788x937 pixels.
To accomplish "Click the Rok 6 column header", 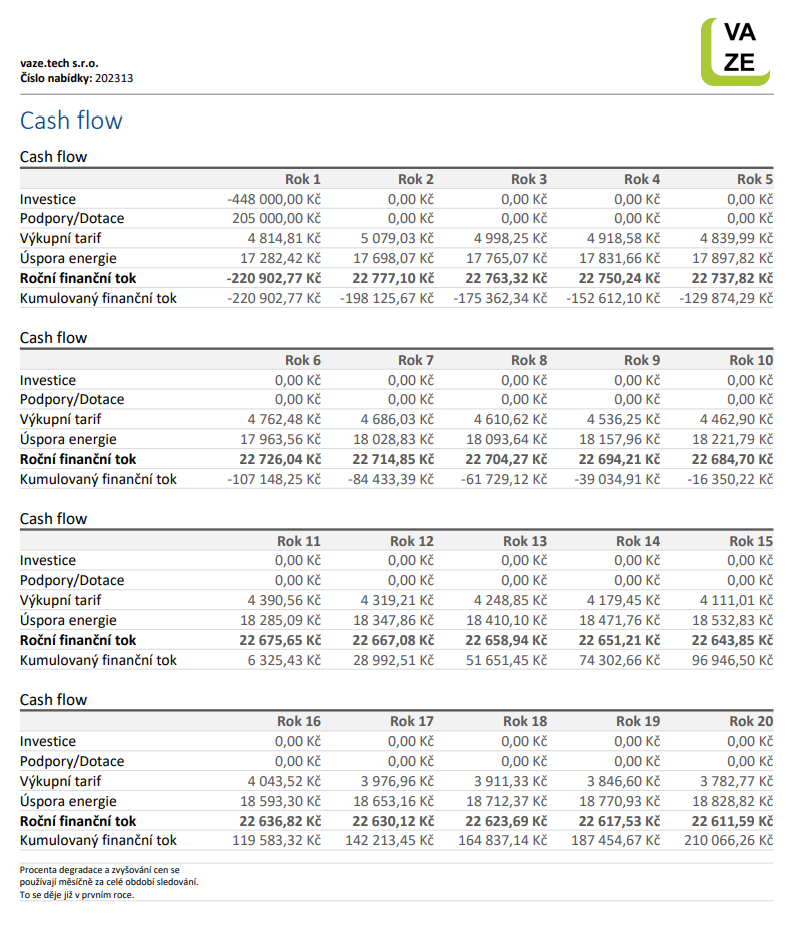I will click(303, 360).
